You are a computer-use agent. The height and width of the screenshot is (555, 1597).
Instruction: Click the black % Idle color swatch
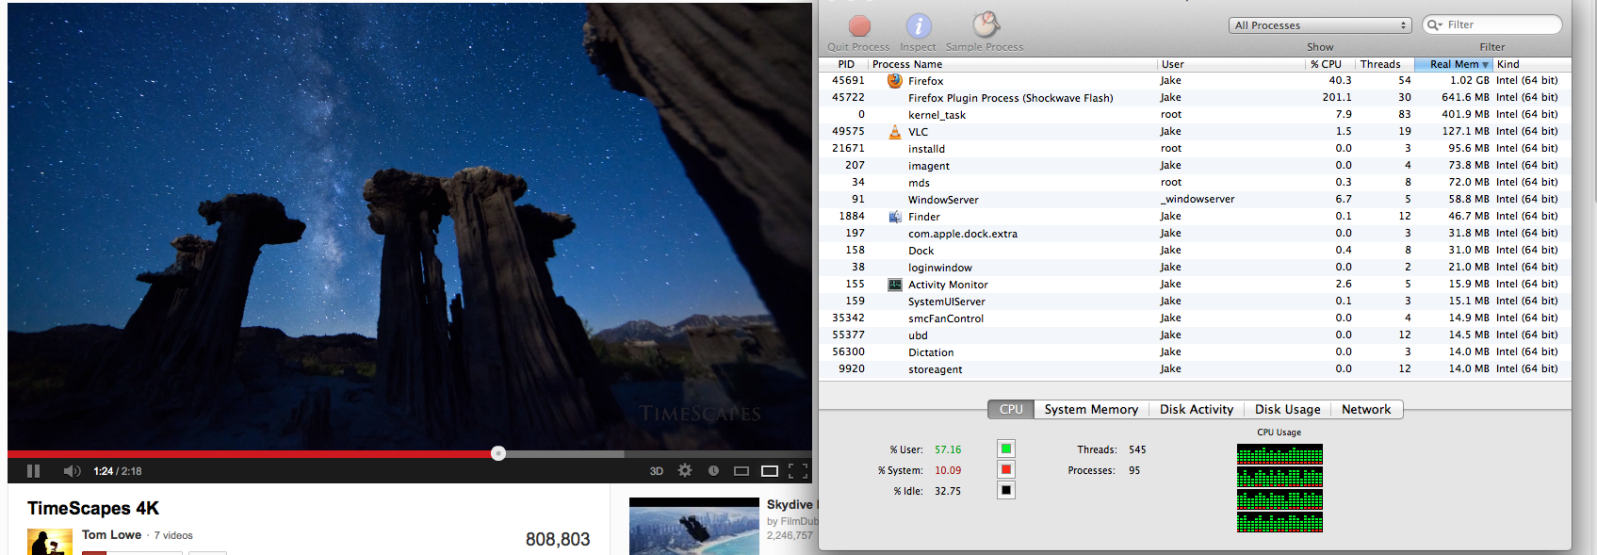pos(1006,490)
